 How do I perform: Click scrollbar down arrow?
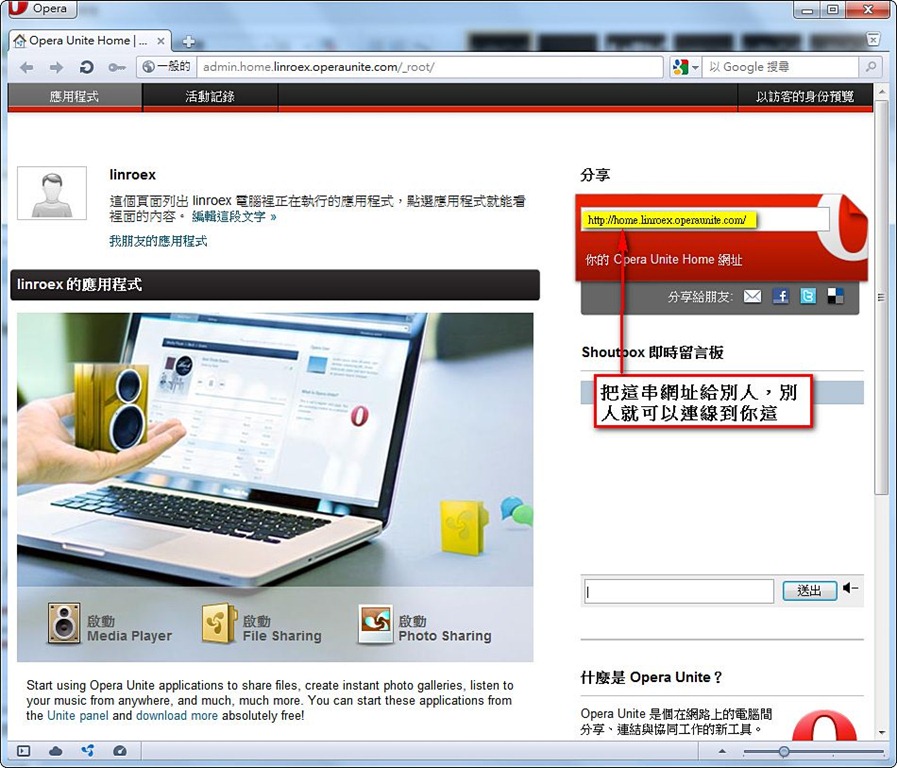[x=881, y=732]
